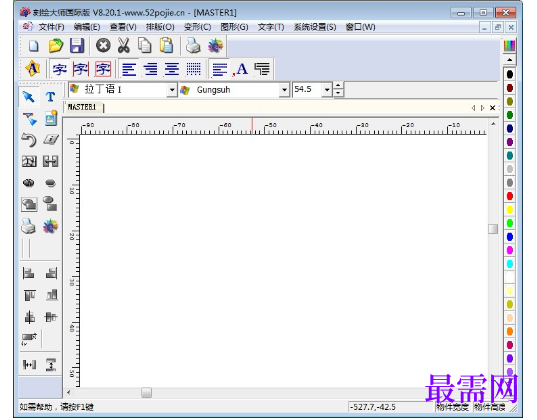This screenshot has width=537, height=420.
Task: Click the hanging indent paragraph icon
Action: coord(263,70)
